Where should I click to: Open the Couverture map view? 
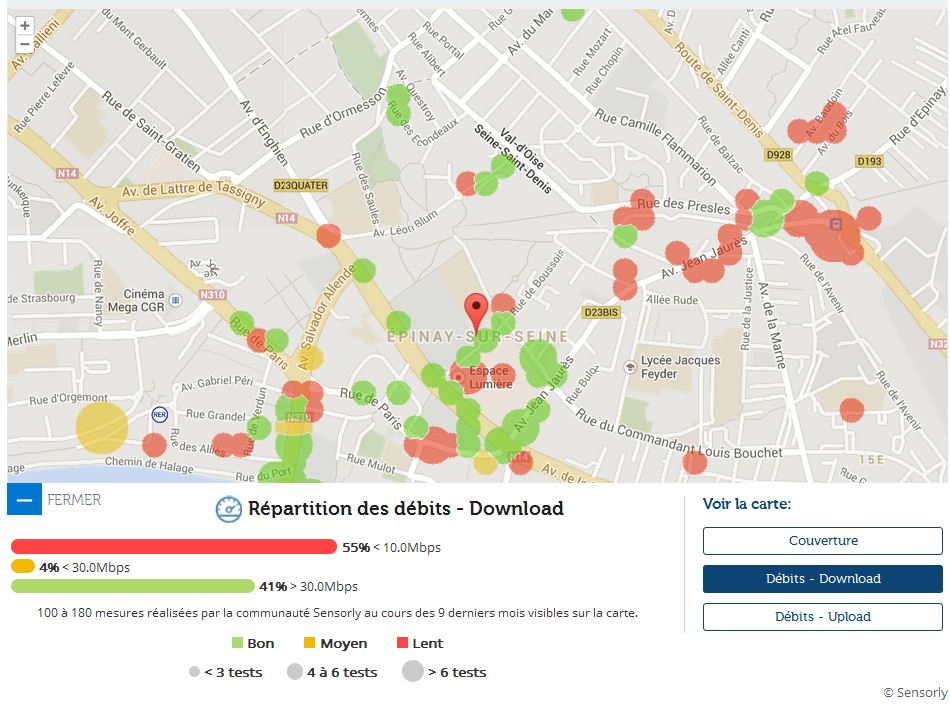coord(822,541)
